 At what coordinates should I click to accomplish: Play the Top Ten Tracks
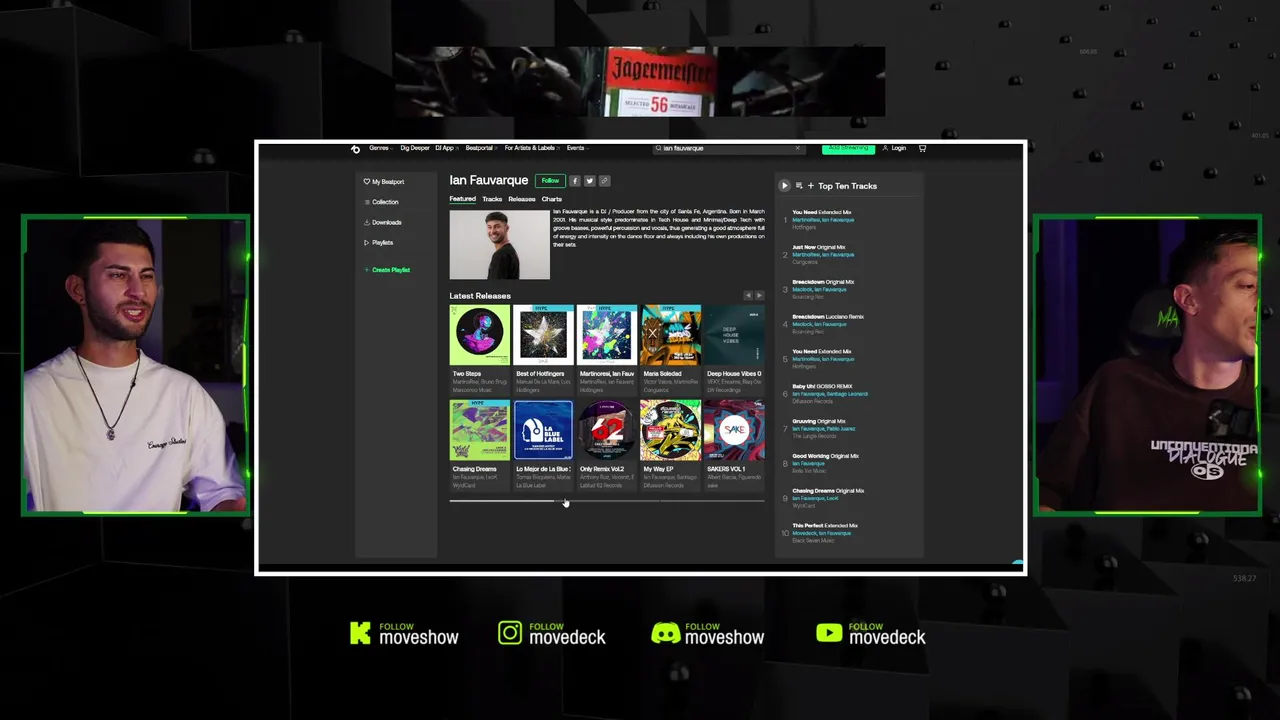click(784, 186)
